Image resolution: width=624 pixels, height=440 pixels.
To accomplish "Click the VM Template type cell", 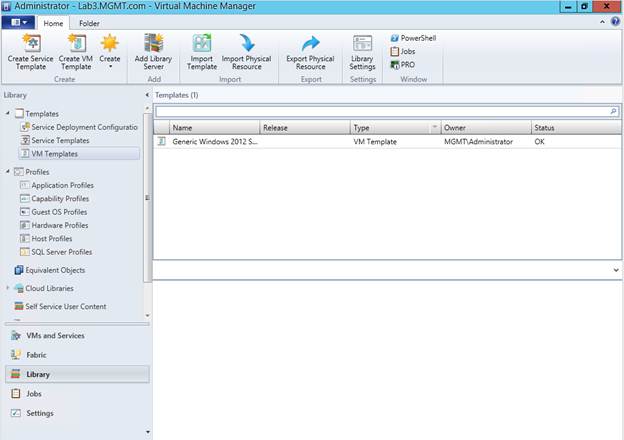I will pyautogui.click(x=375, y=142).
